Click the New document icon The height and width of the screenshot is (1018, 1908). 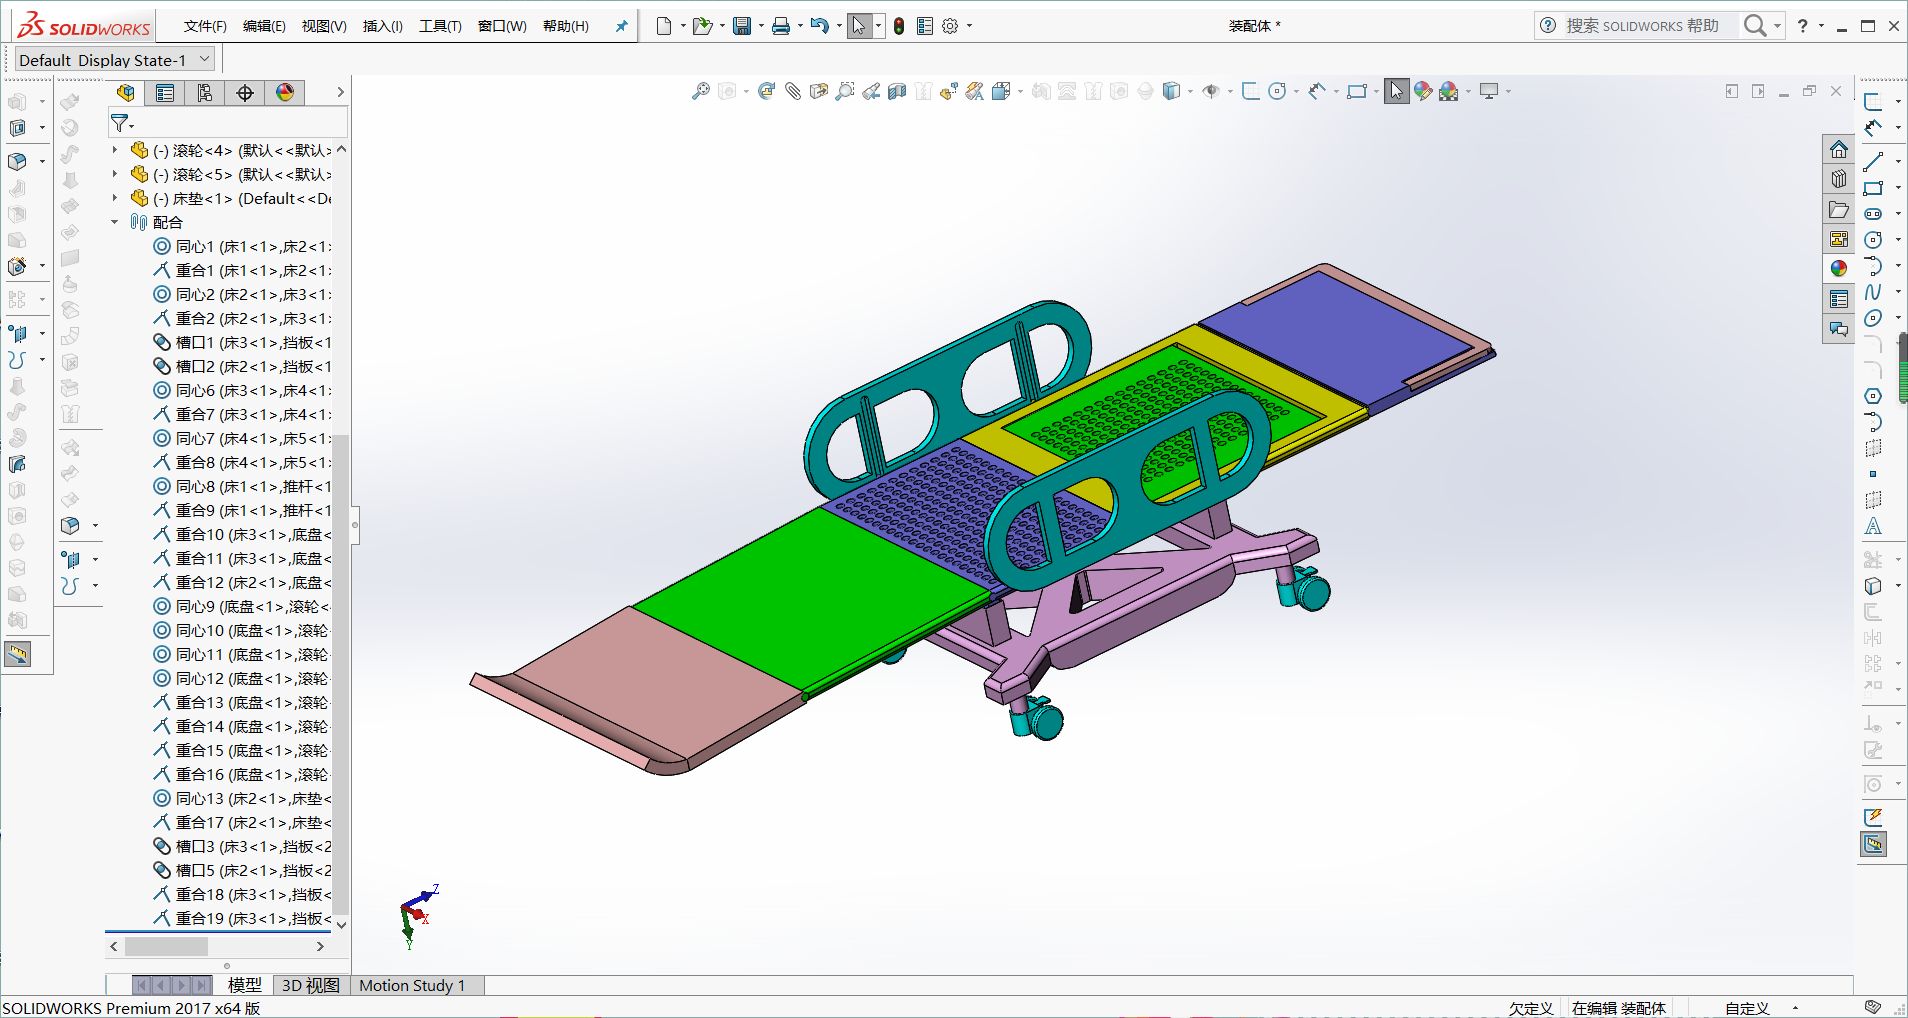tap(663, 26)
